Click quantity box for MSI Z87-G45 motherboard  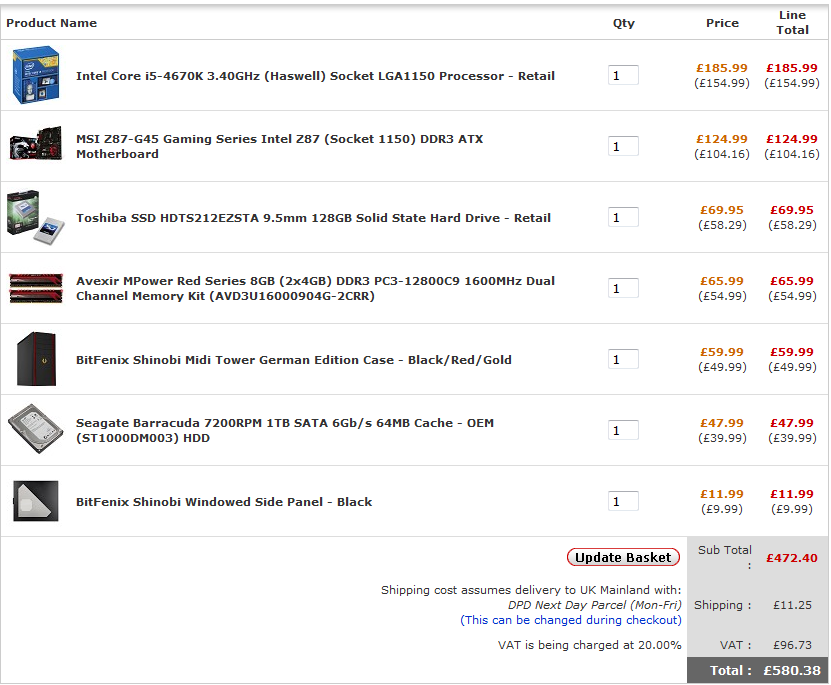click(x=623, y=147)
